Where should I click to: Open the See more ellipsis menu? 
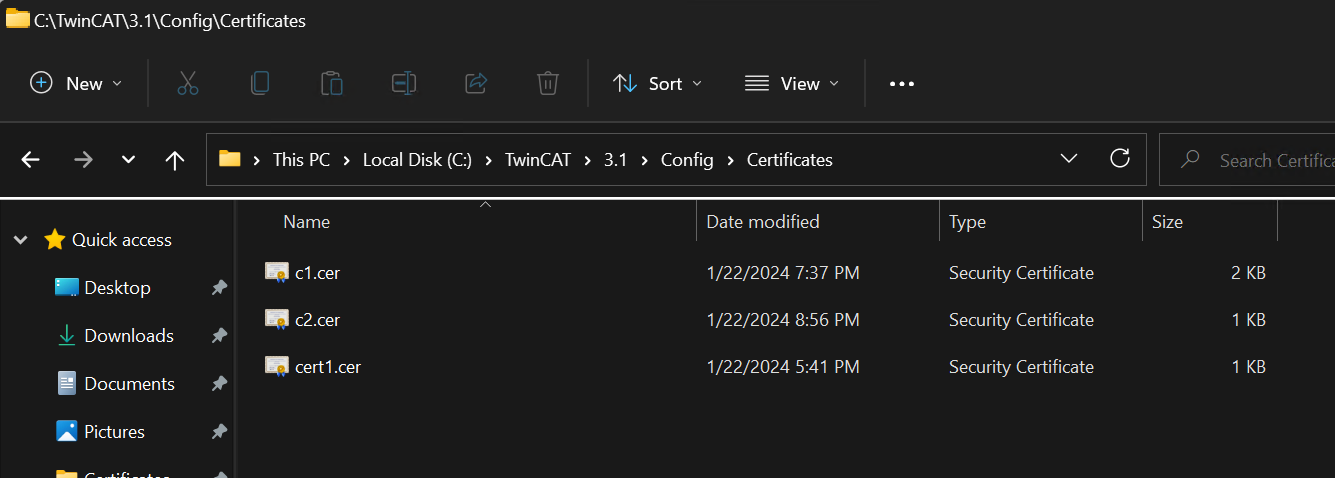coord(902,84)
